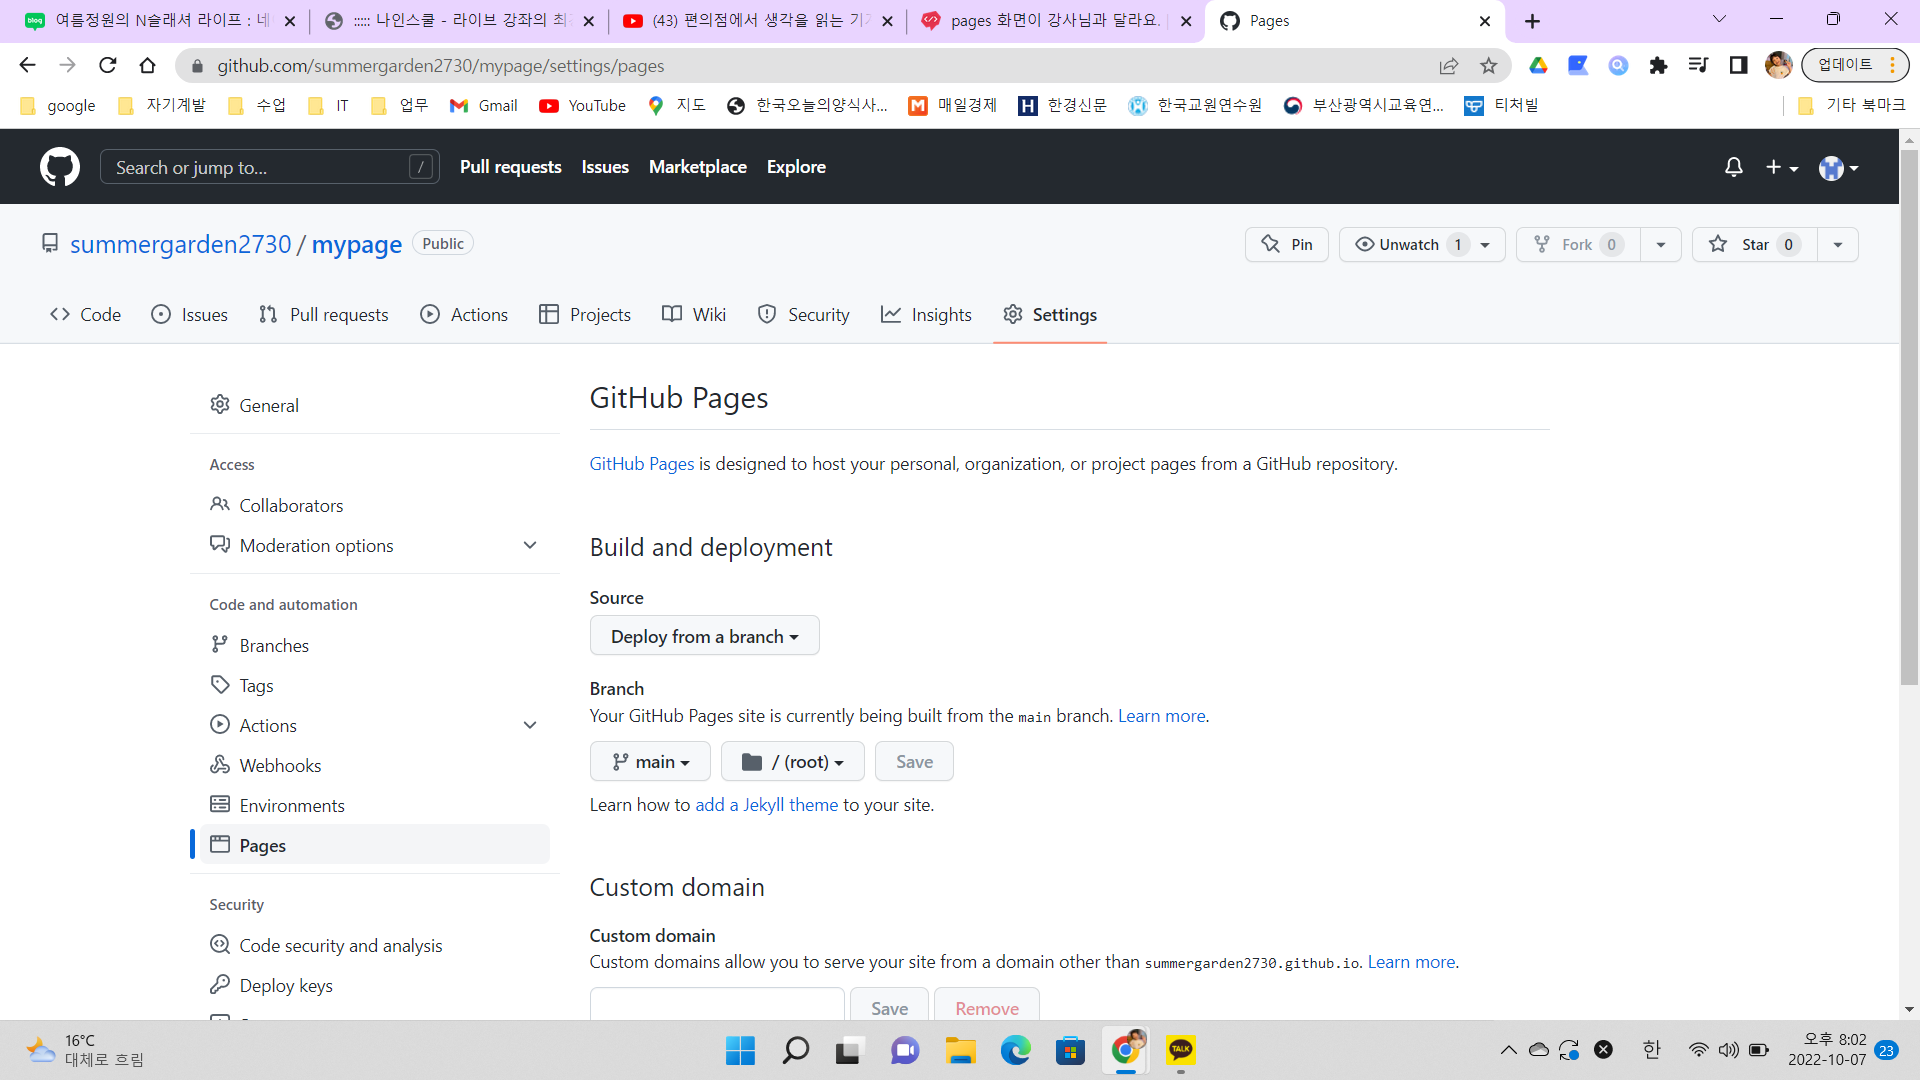The width and height of the screenshot is (1920, 1080).
Task: Open Microsoft Store from taskbar
Action: 1070,1050
